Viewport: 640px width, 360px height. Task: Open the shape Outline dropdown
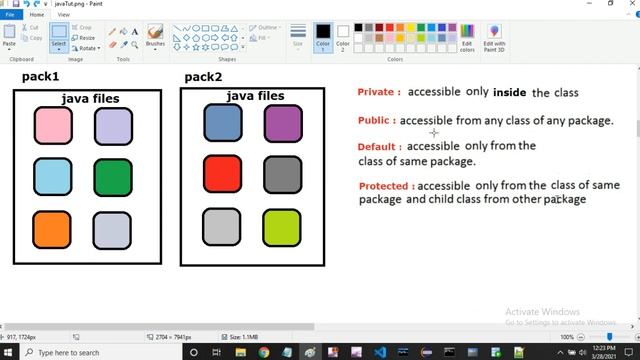tap(266, 27)
